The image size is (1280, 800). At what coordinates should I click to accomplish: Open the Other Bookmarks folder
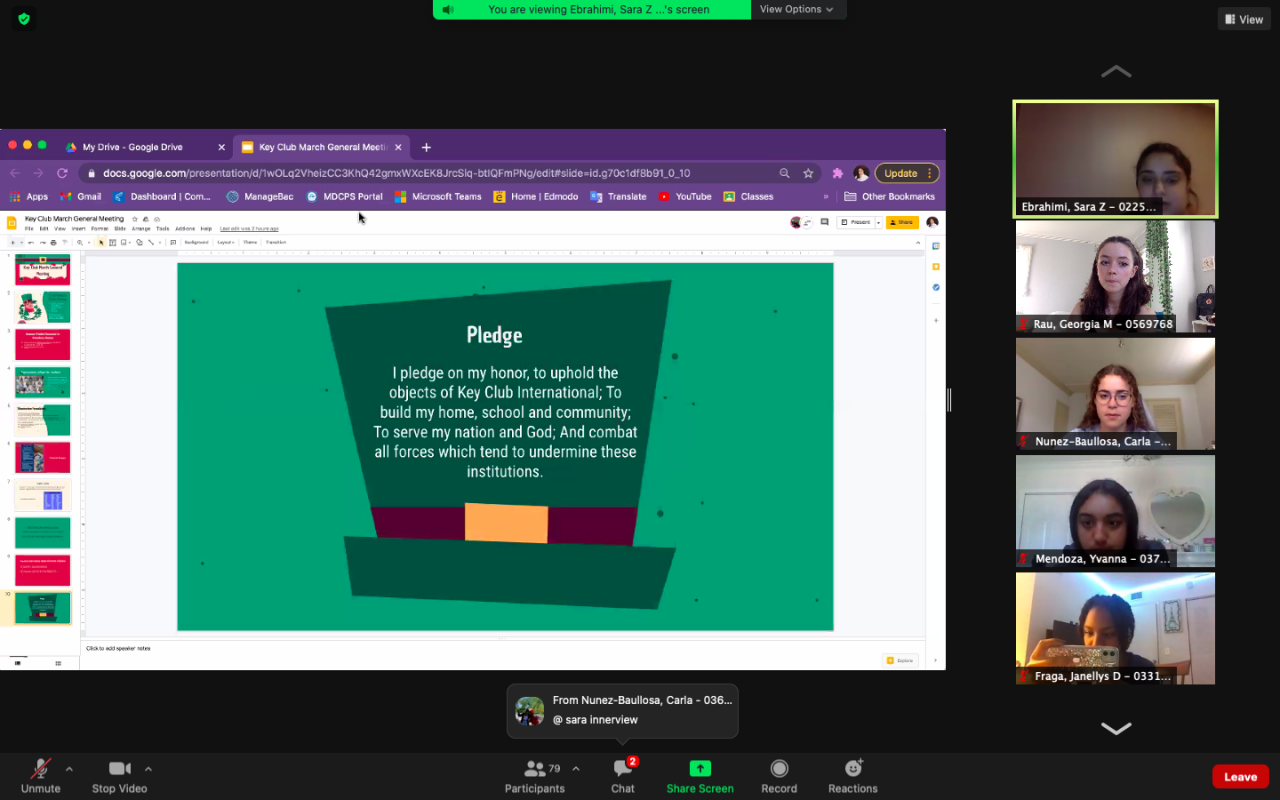coord(890,197)
